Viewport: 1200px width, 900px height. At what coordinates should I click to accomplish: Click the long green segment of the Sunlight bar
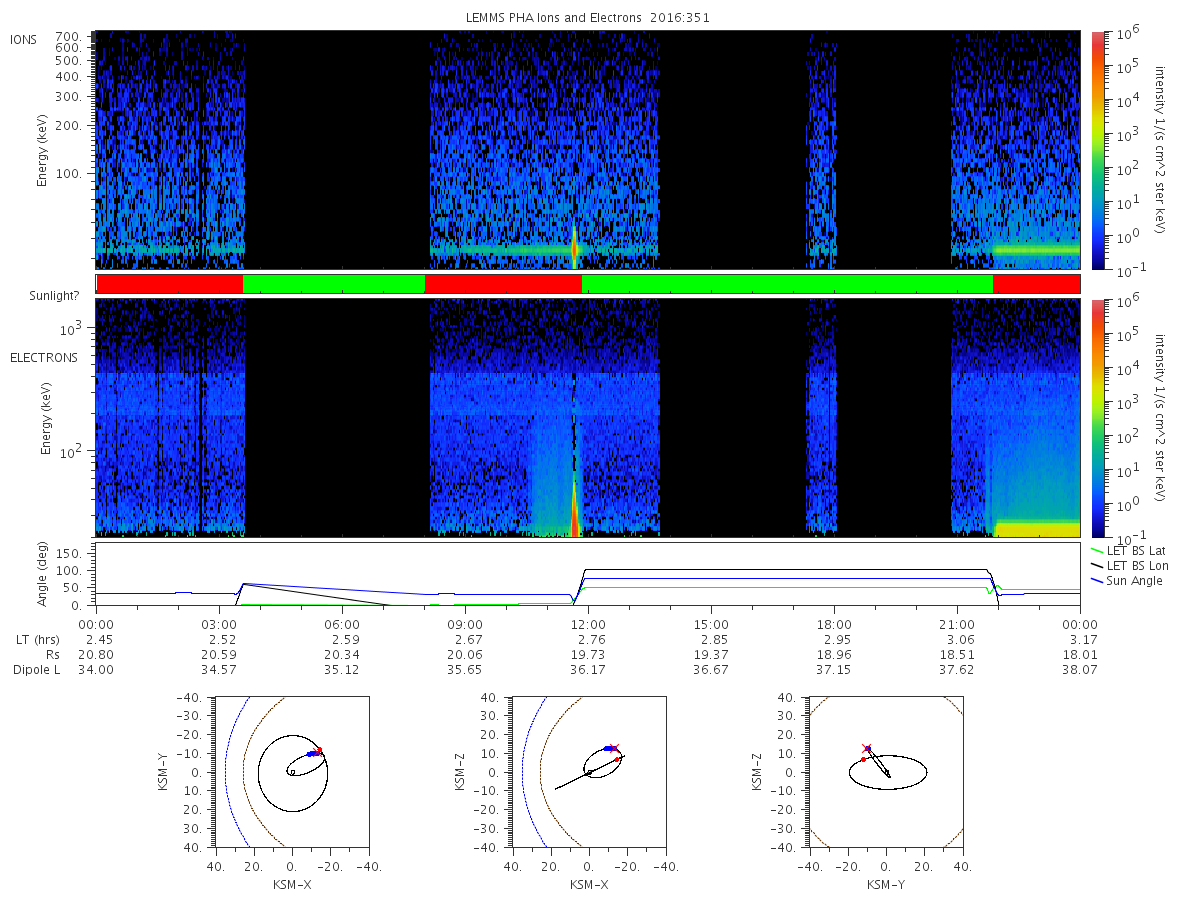(x=787, y=284)
